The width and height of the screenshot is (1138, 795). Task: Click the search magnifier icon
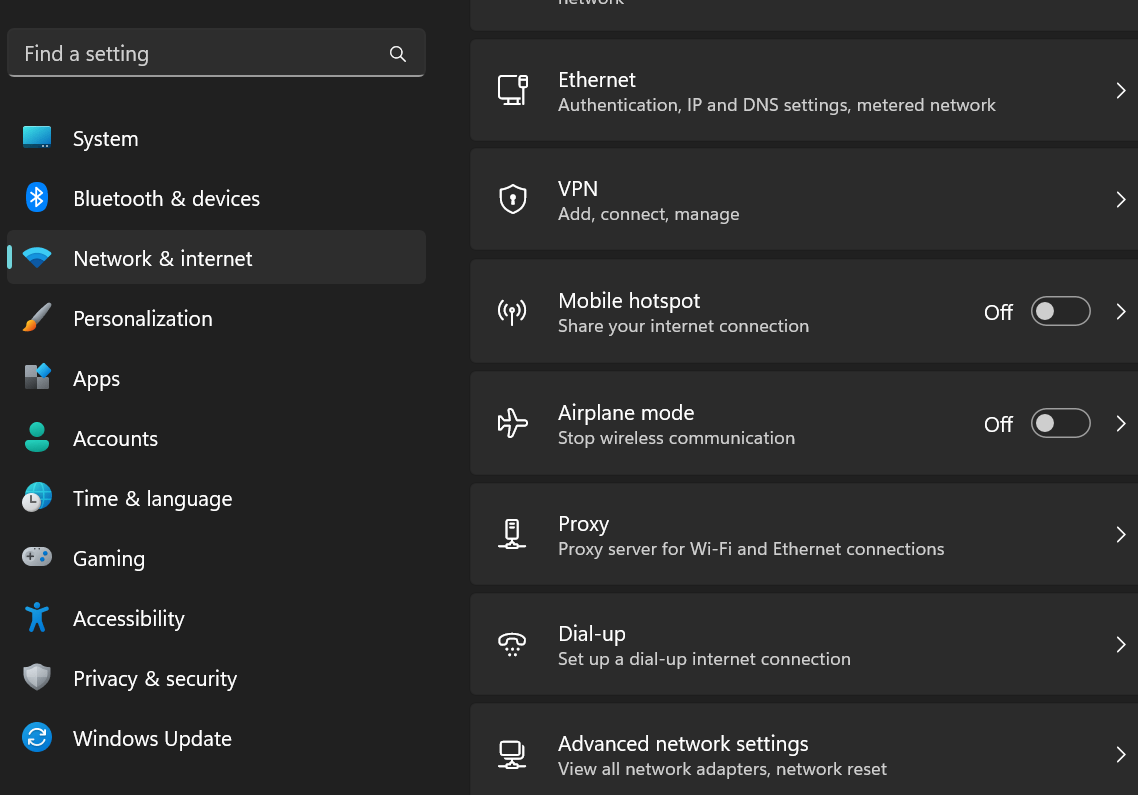pyautogui.click(x=397, y=53)
